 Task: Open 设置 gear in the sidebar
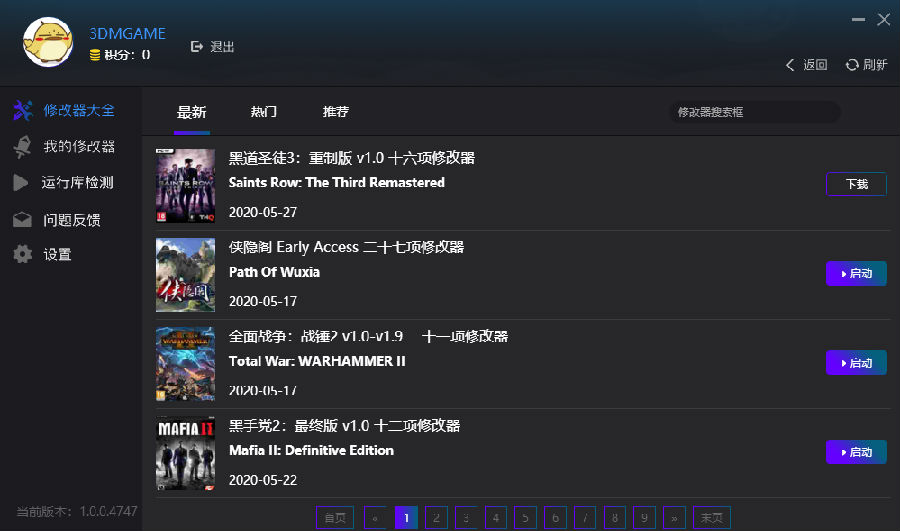23,255
